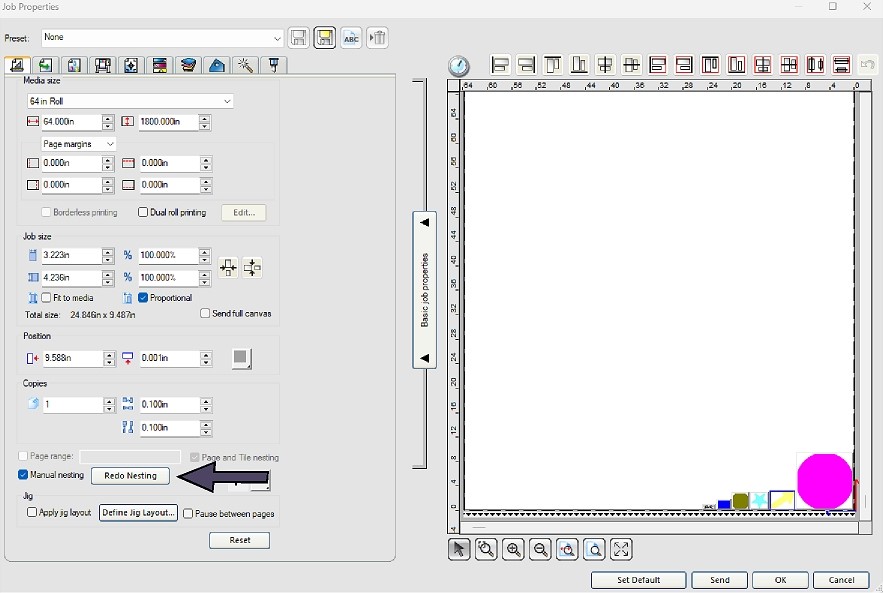Toggle Pause between pages
The image size is (883, 593).
(188, 512)
